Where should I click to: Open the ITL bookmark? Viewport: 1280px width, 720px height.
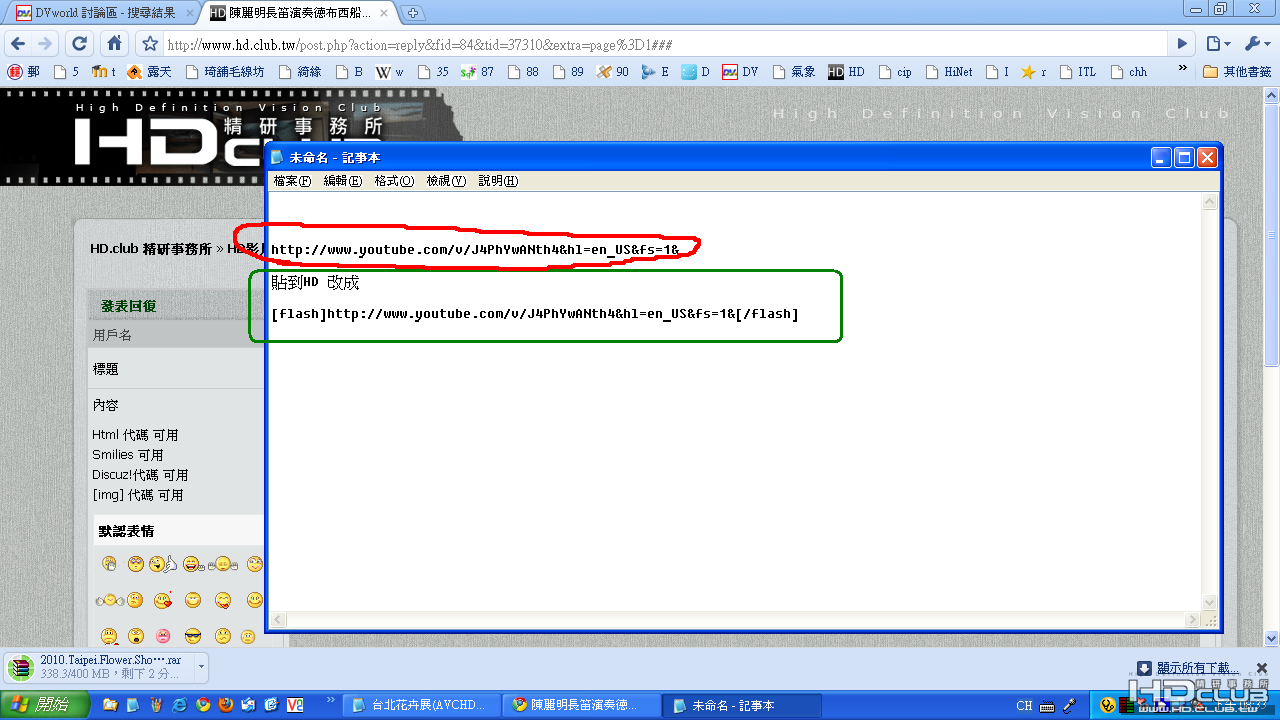(1078, 72)
